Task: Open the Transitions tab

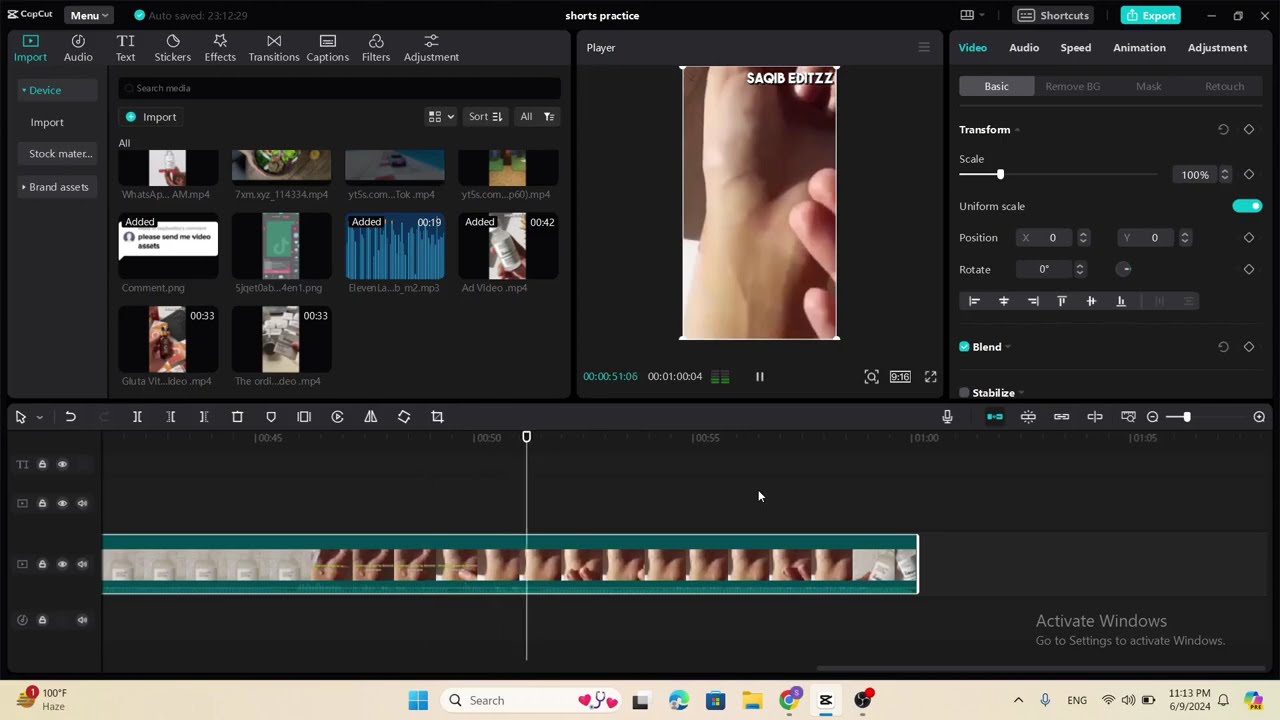Action: [274, 48]
